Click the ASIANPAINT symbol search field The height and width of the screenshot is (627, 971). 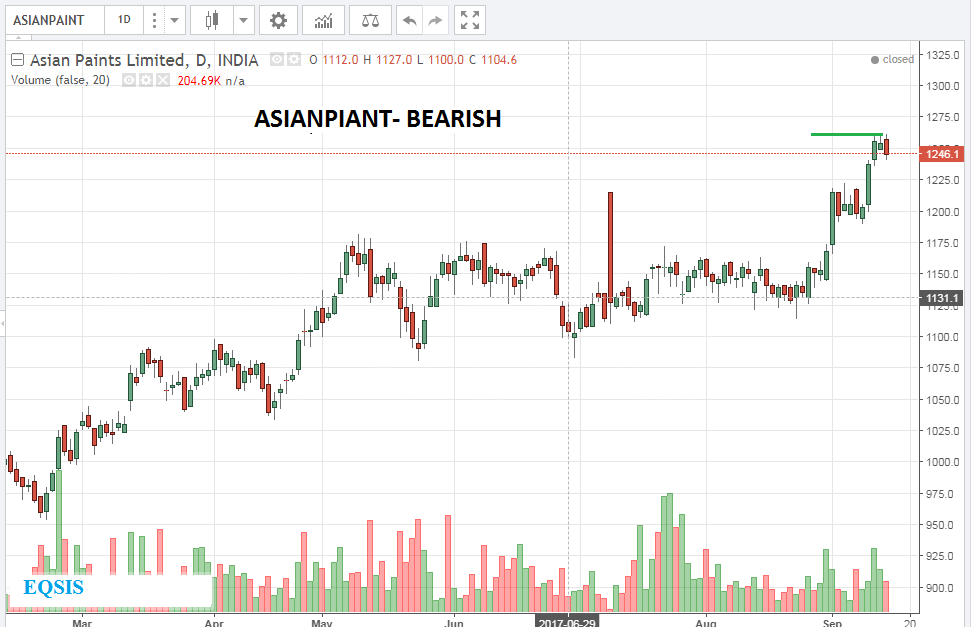click(x=54, y=20)
